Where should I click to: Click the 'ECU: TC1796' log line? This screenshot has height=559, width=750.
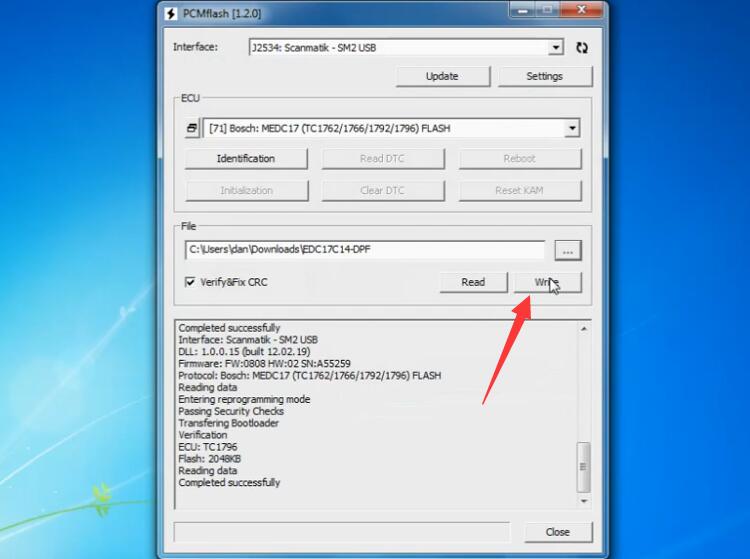tap(208, 447)
